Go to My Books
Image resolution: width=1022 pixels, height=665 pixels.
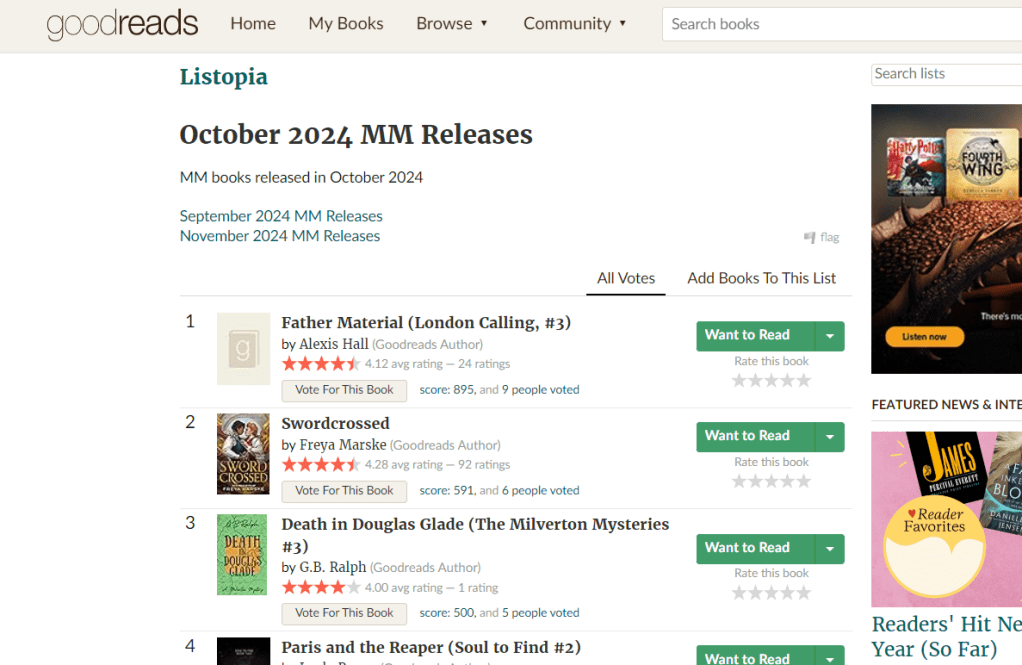[x=345, y=23]
